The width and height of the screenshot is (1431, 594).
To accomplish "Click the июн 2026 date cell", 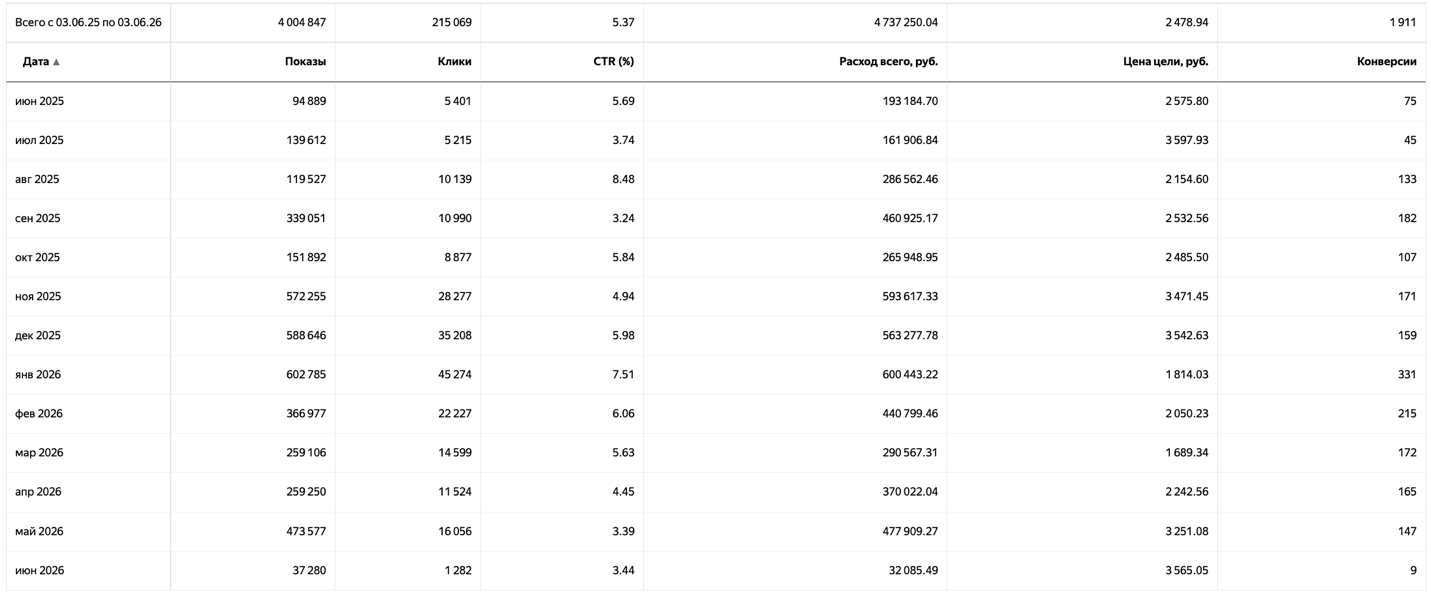I will click(40, 570).
